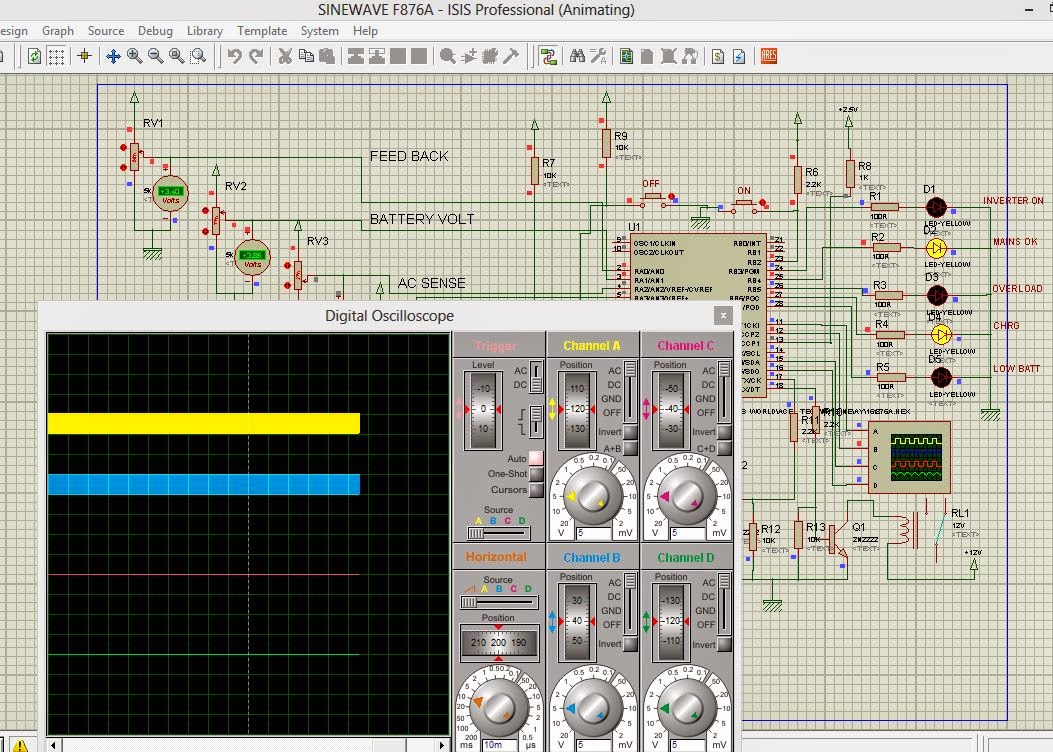Run the electrical rule check

(x=738, y=56)
